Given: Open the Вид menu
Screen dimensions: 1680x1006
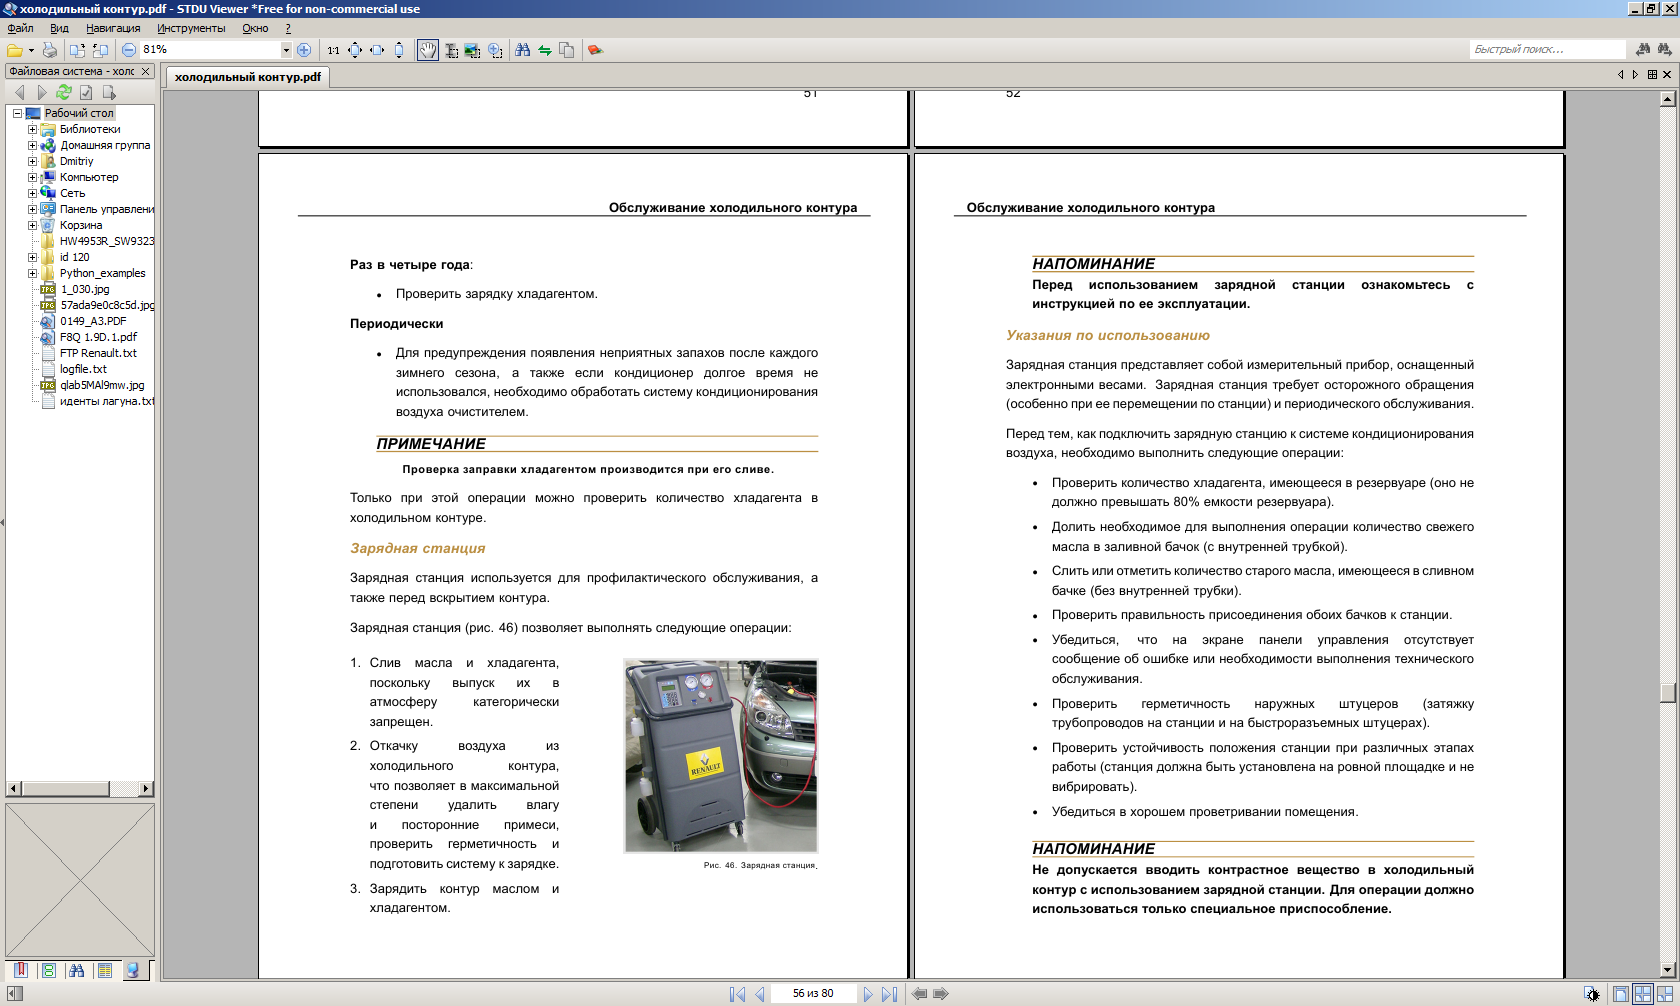Looking at the screenshot, I should pos(59,28).
